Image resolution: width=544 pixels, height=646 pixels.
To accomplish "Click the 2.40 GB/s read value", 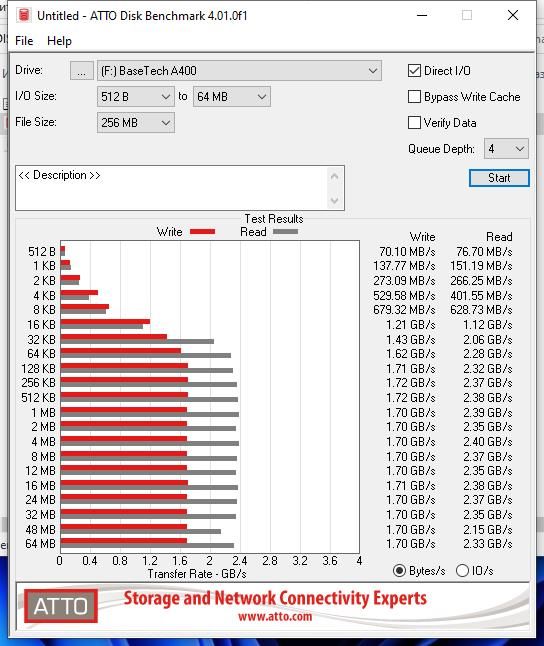I will (x=488, y=442).
